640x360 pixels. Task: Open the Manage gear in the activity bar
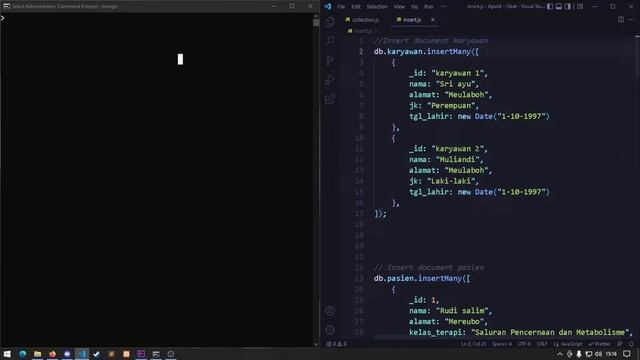click(330, 330)
